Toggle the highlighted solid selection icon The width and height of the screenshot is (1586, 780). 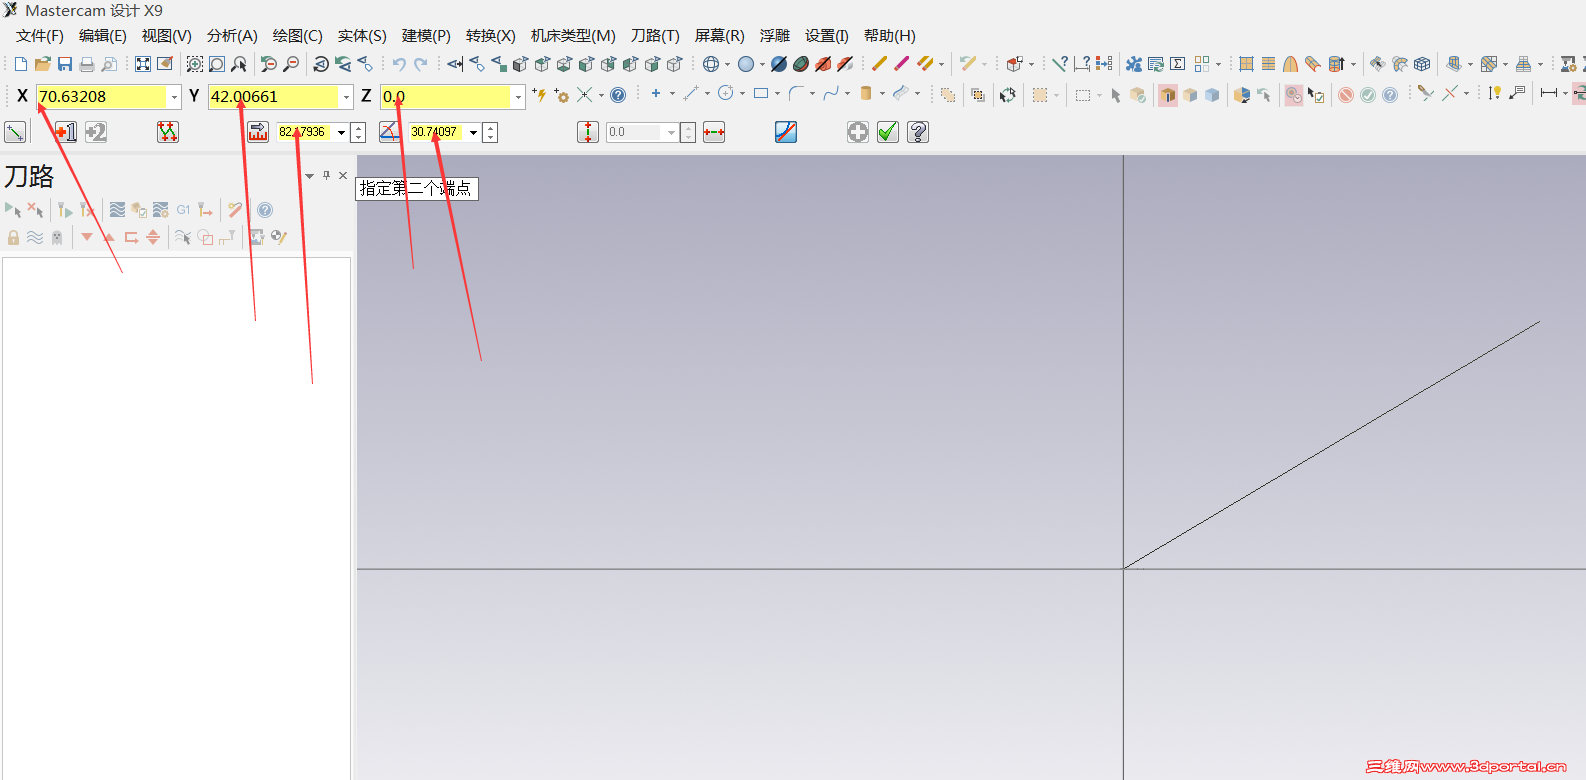[x=1168, y=95]
